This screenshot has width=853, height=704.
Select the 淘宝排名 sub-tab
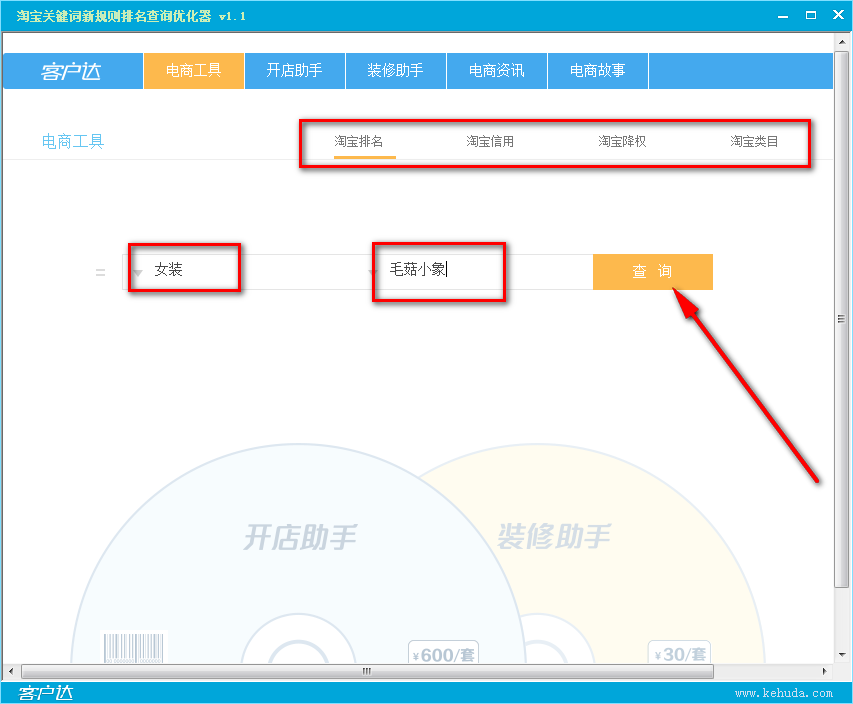click(x=359, y=142)
